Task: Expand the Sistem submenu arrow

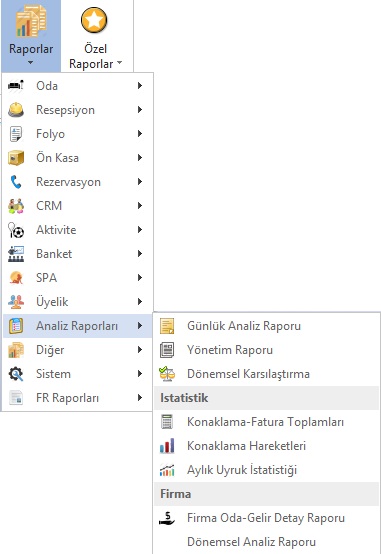Action: (x=140, y=374)
